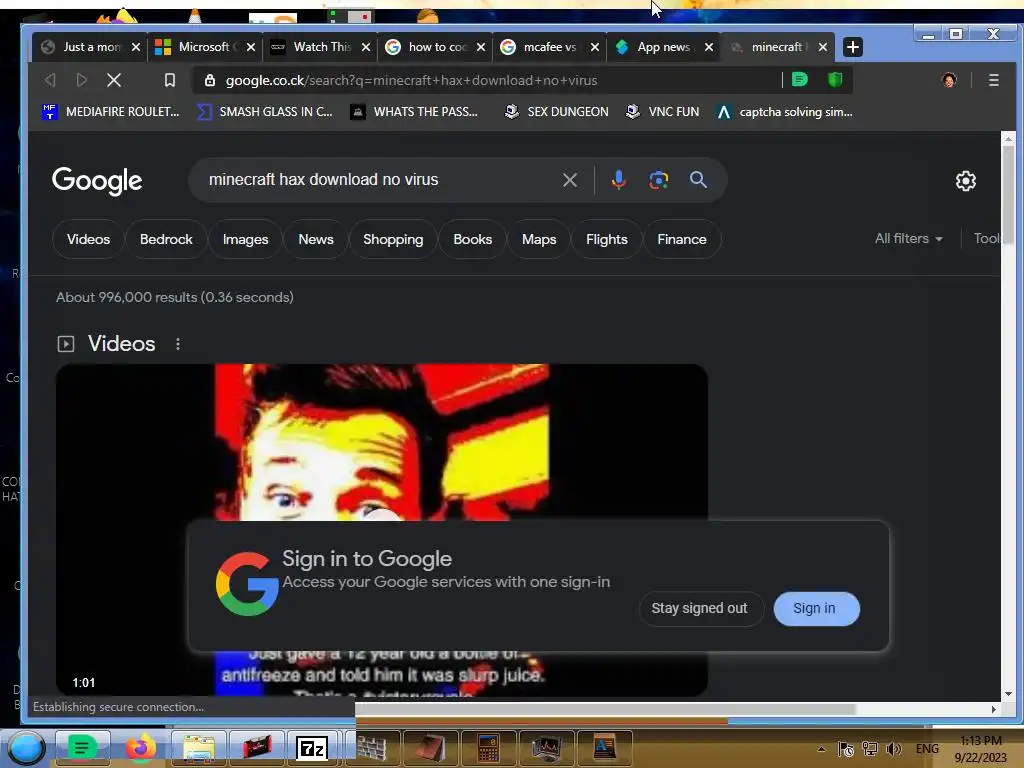Viewport: 1024px width, 768px height.
Task: Click the browser forward arrow
Action: click(82, 80)
